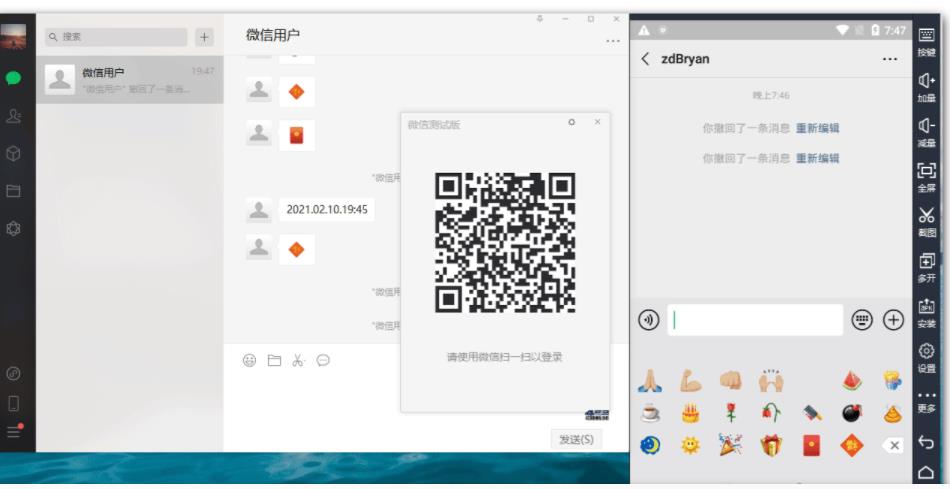Expand emulator 更多 more options
This screenshot has width=950, height=489.
(x=926, y=402)
